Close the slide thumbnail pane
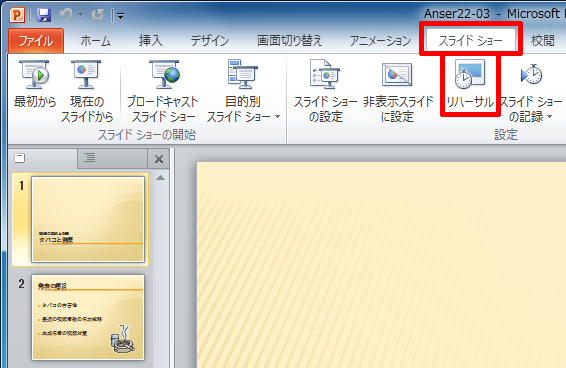Viewport: 566px width, 368px height. [159, 159]
